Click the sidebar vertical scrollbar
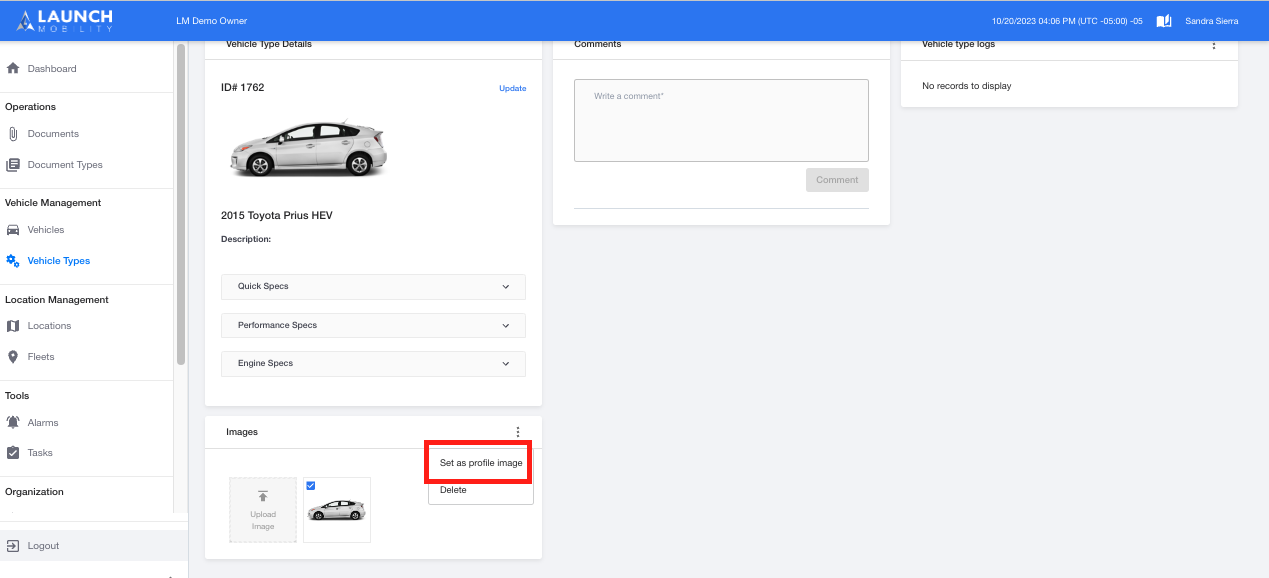Viewport: 1269px width, 578px height. click(x=181, y=205)
